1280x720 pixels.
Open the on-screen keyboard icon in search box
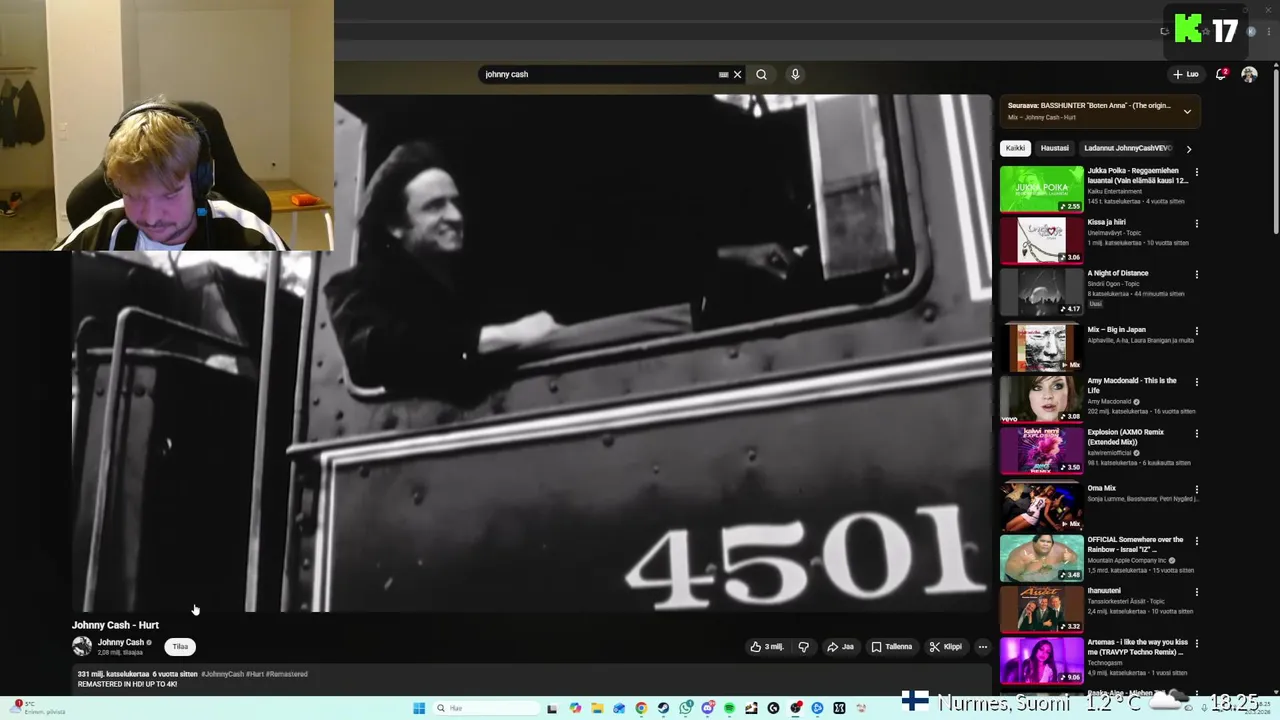(x=723, y=74)
